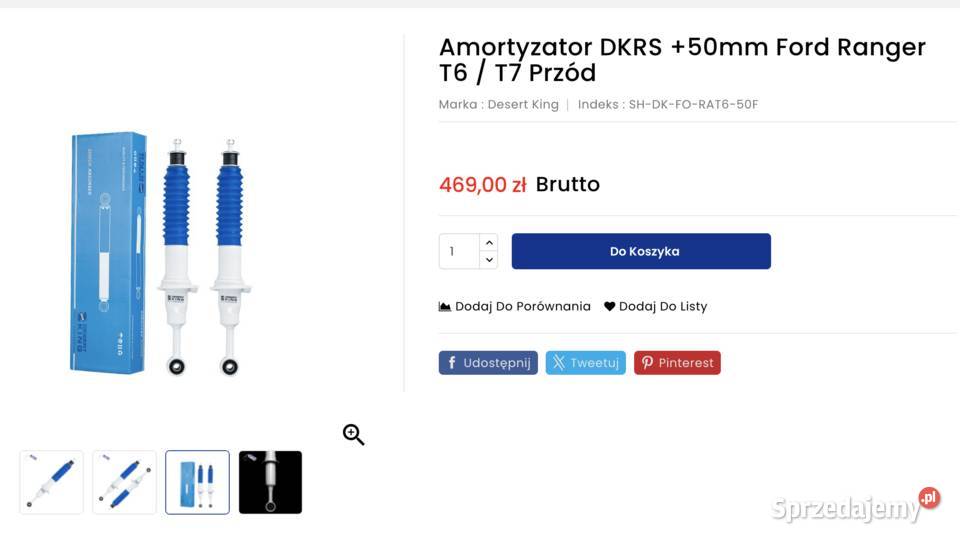Click the magnifier zoom icon below product image
This screenshot has height=542, width=960.
(353, 434)
